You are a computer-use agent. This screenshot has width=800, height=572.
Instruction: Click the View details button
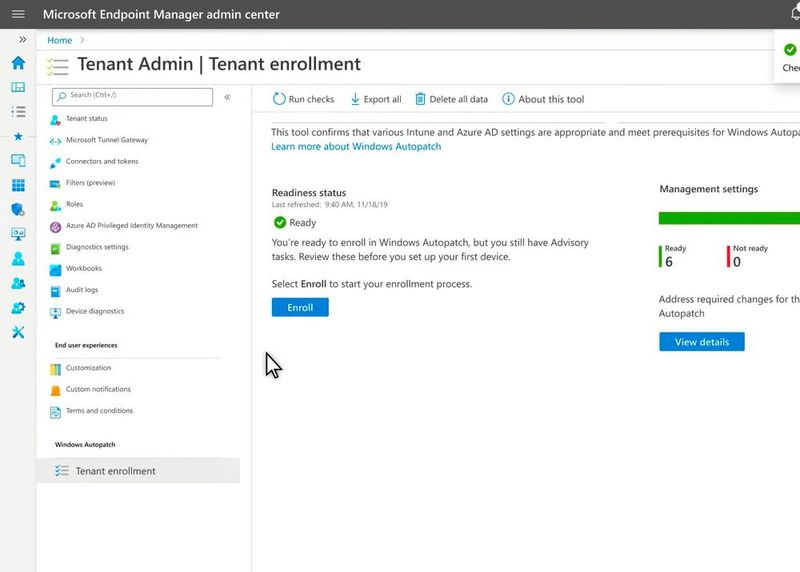point(701,342)
